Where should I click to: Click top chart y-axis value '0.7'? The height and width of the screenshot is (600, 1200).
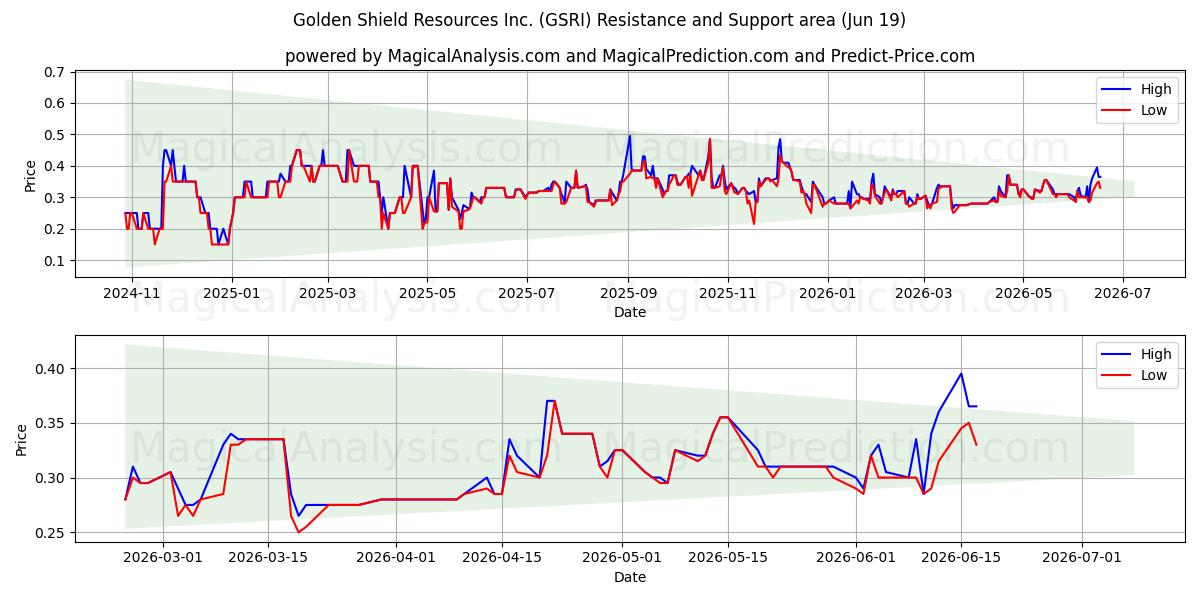click(x=54, y=72)
